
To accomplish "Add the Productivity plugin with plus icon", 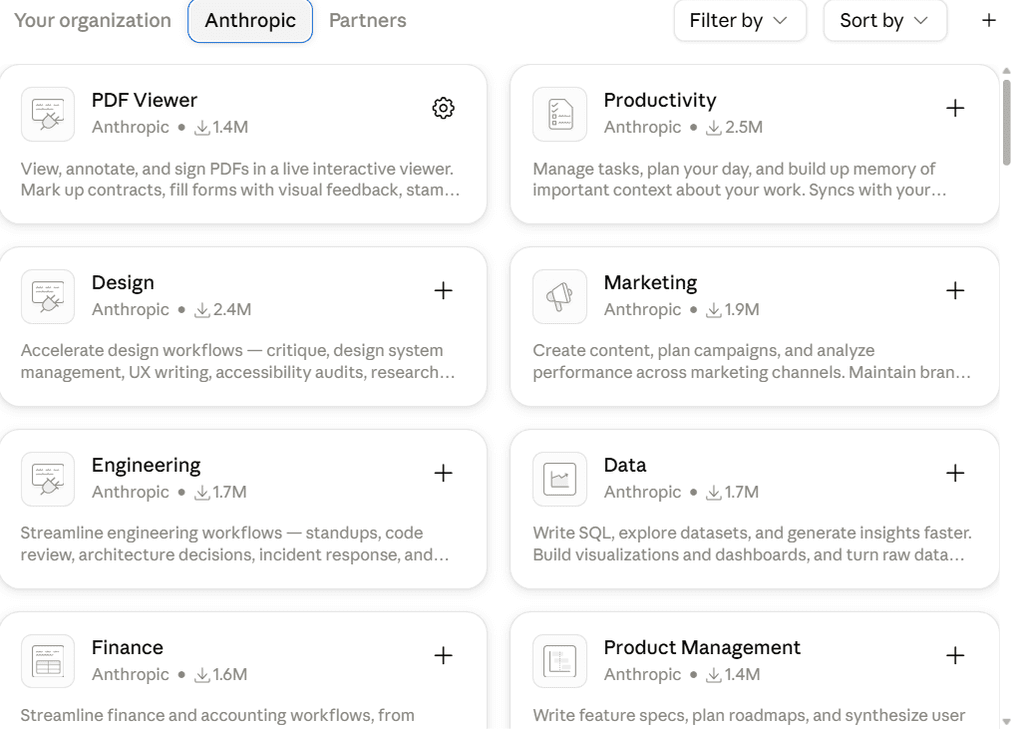I will [x=955, y=108].
